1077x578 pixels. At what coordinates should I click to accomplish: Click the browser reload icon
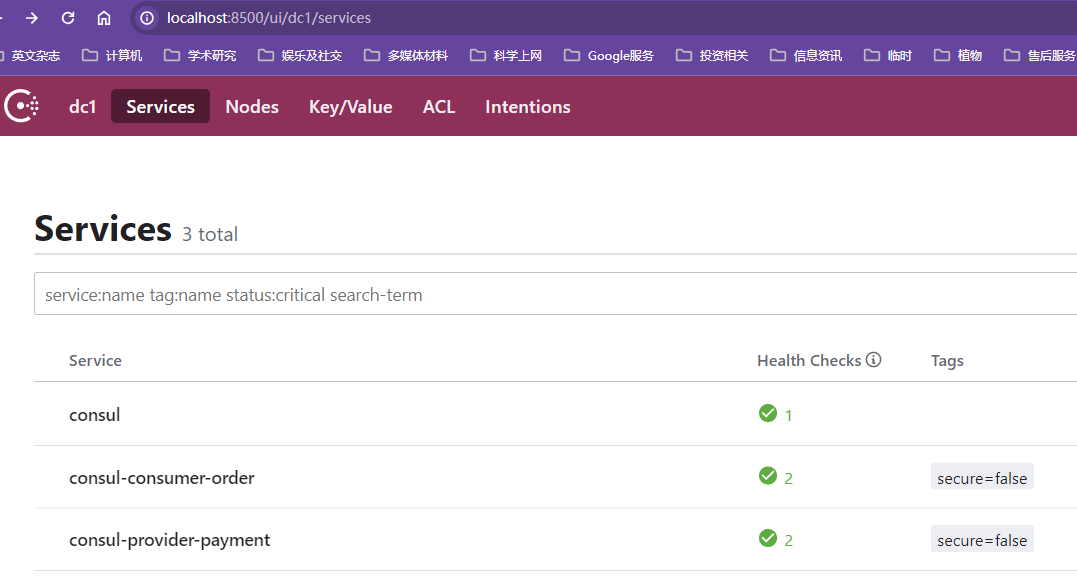(68, 18)
